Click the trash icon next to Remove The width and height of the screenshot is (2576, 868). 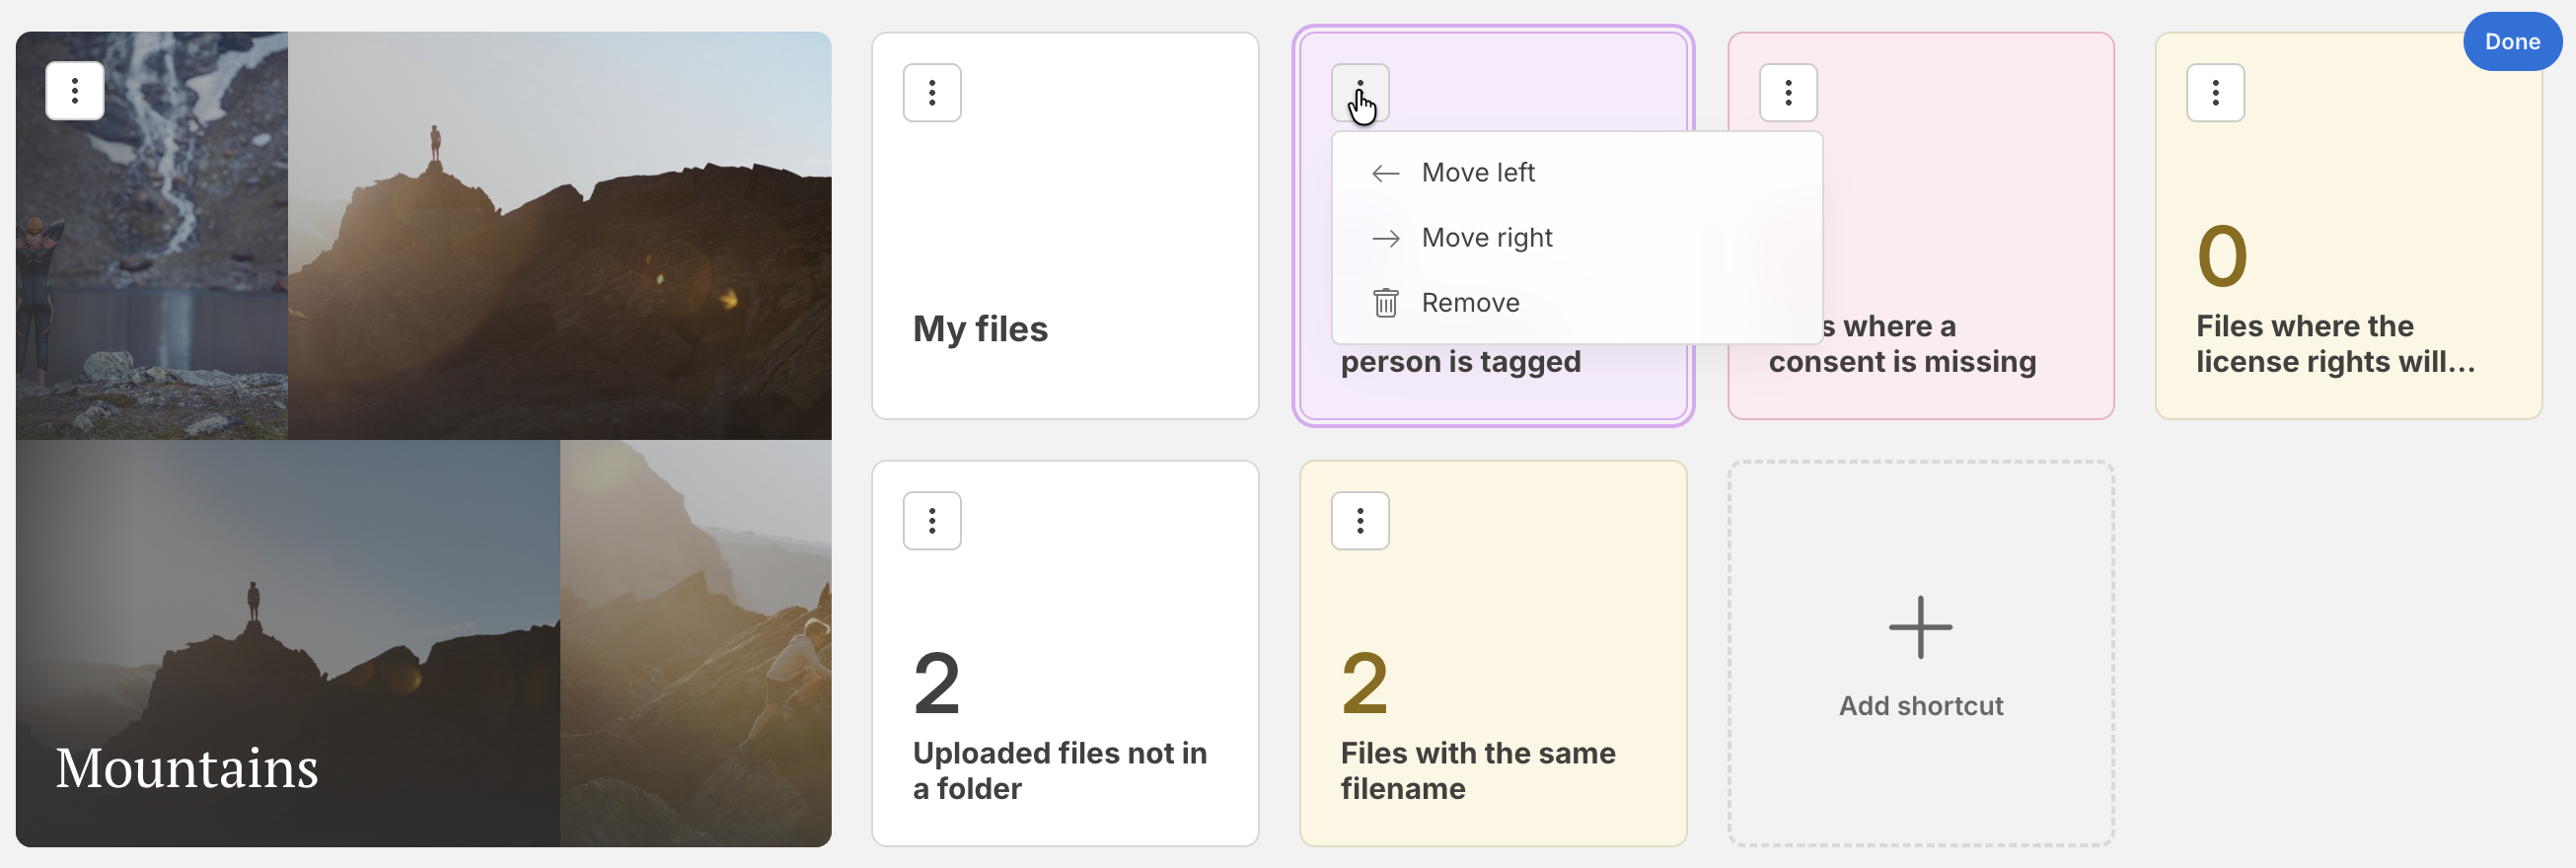pos(1385,302)
